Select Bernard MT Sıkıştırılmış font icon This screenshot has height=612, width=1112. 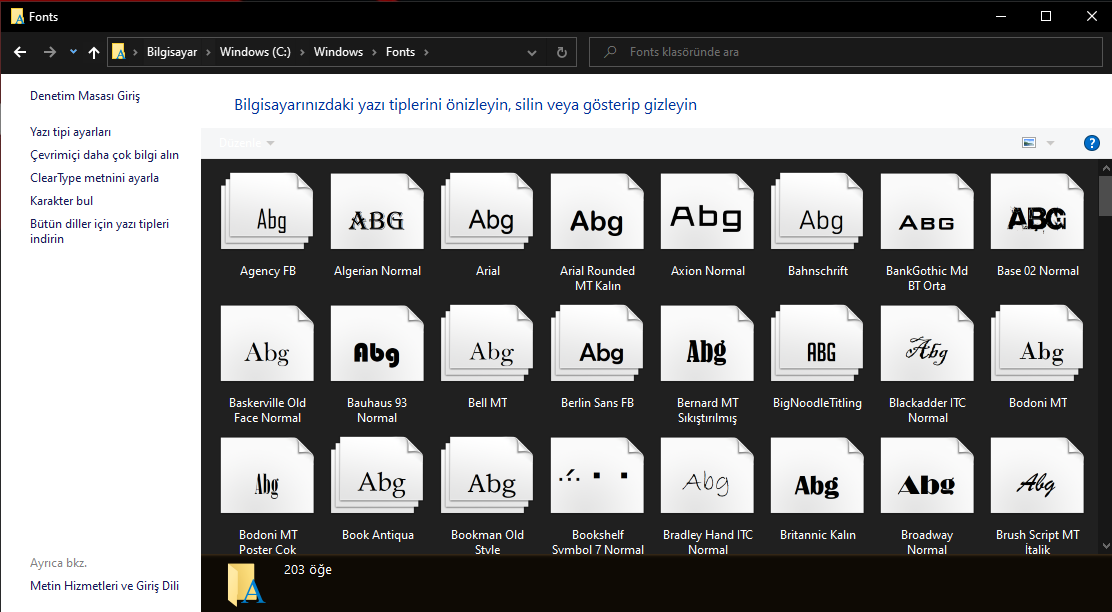707,343
